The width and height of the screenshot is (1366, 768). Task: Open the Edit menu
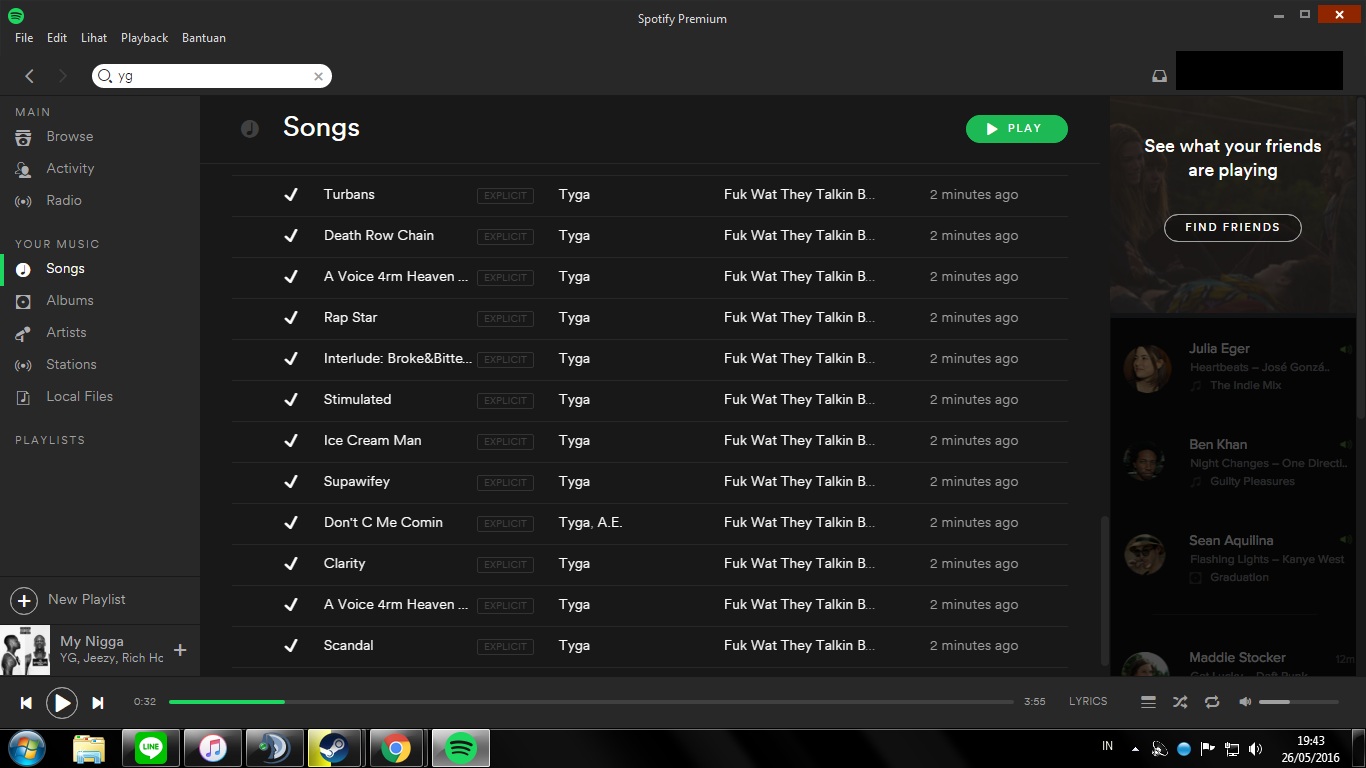(x=57, y=38)
